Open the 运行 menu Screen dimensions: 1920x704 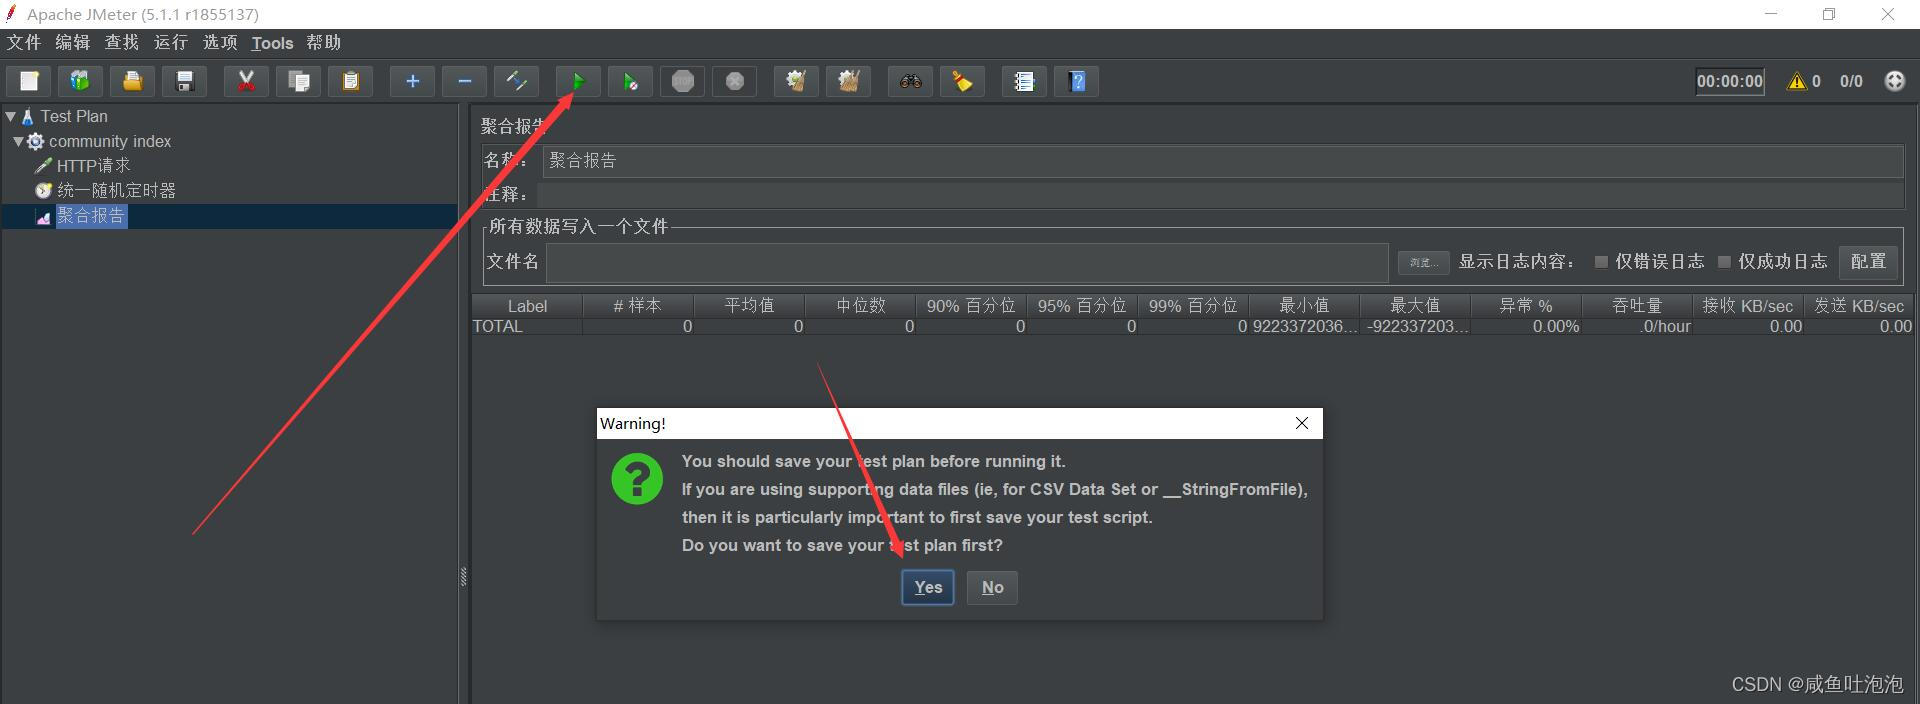coord(171,42)
